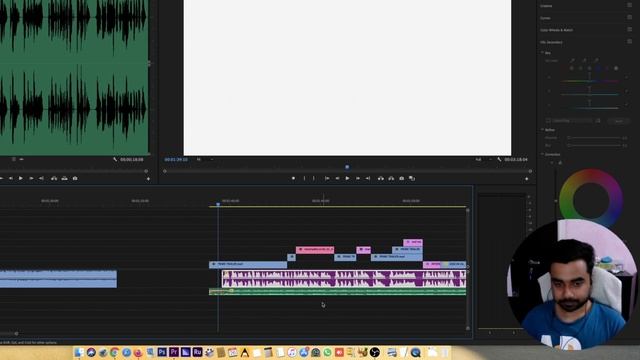This screenshot has height=360, width=640.
Task: Click Insert button in Source monitor
Action: (x=54, y=178)
